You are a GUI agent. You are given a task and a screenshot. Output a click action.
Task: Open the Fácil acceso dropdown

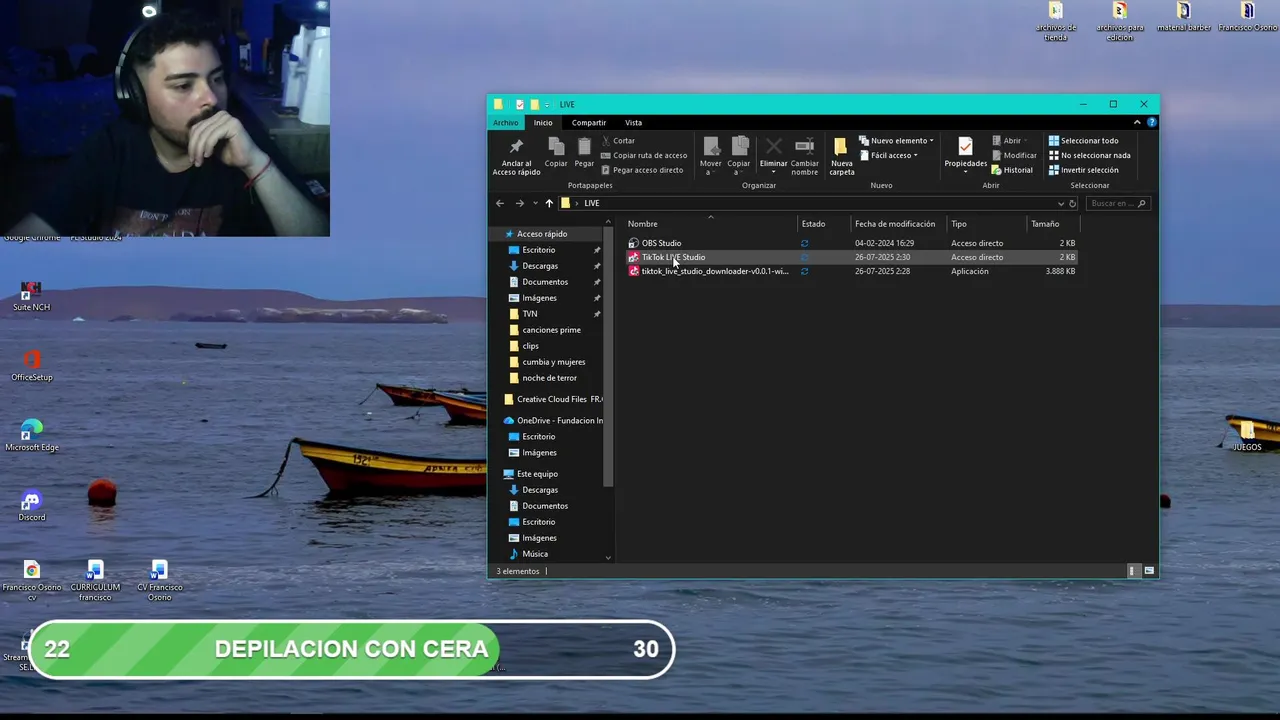(890, 155)
